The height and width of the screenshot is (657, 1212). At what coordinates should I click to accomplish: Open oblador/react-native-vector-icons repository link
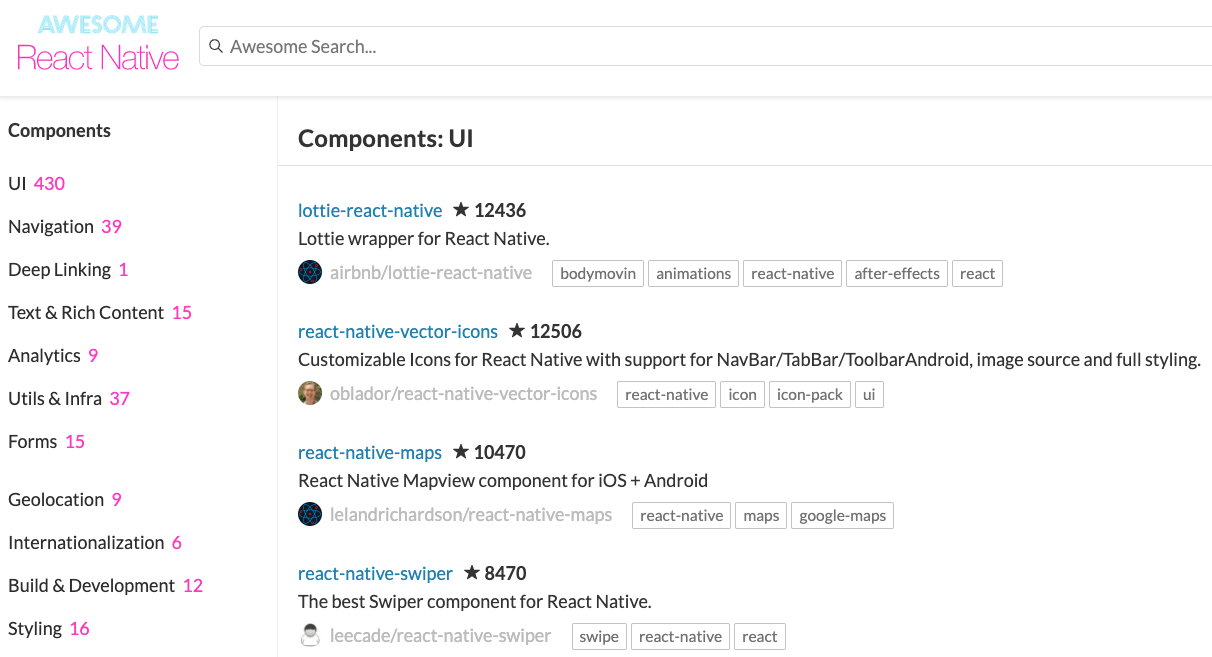[464, 394]
